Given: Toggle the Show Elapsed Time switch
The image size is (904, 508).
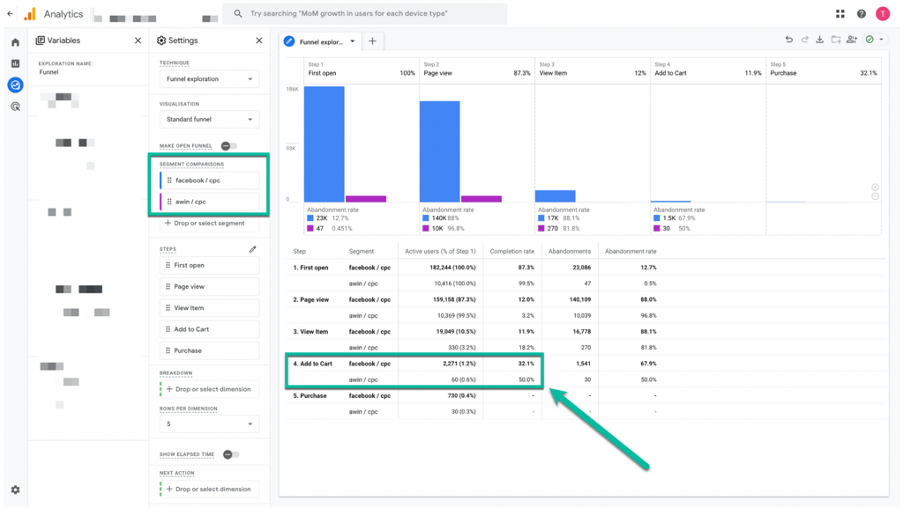Looking at the screenshot, I should (231, 454).
